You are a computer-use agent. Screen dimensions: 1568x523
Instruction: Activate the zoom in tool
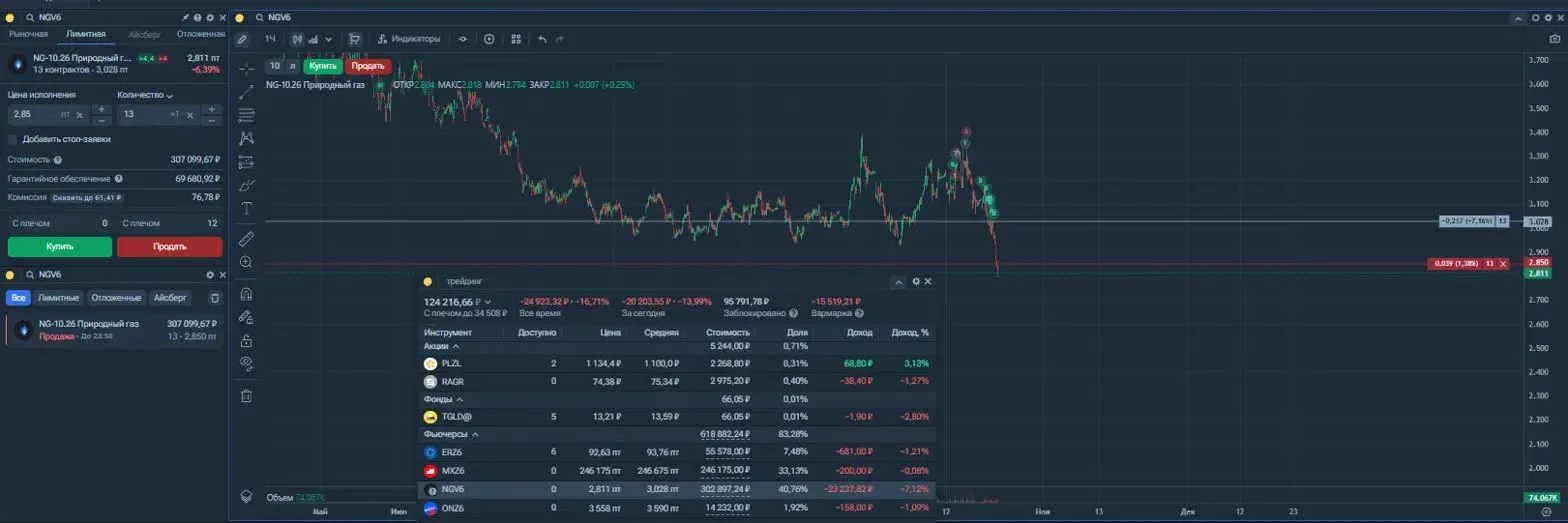[246, 262]
